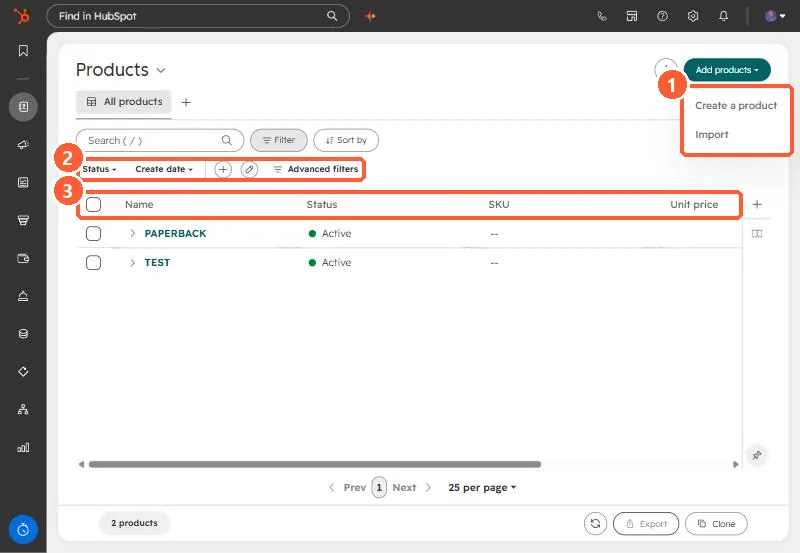
Task: Open the Data management database sidebar icon
Action: [x=23, y=334]
